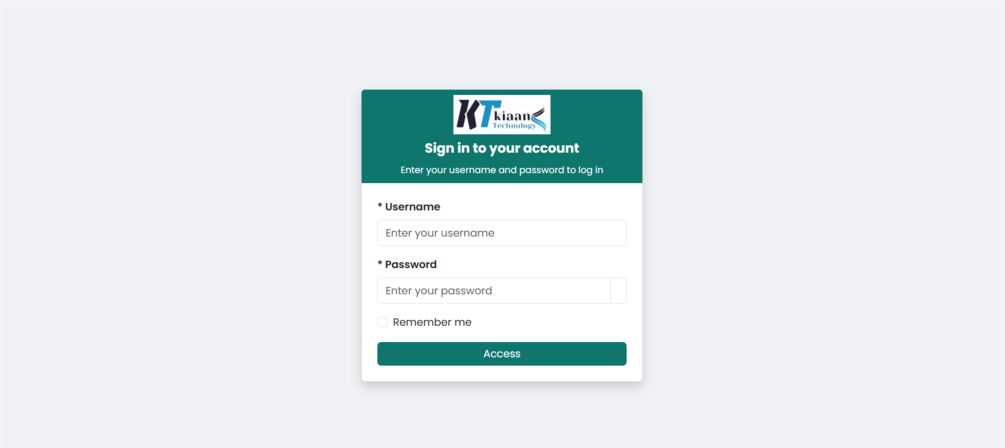Click the asterisk beside Username
Screen dimensions: 1005x448
380,206
